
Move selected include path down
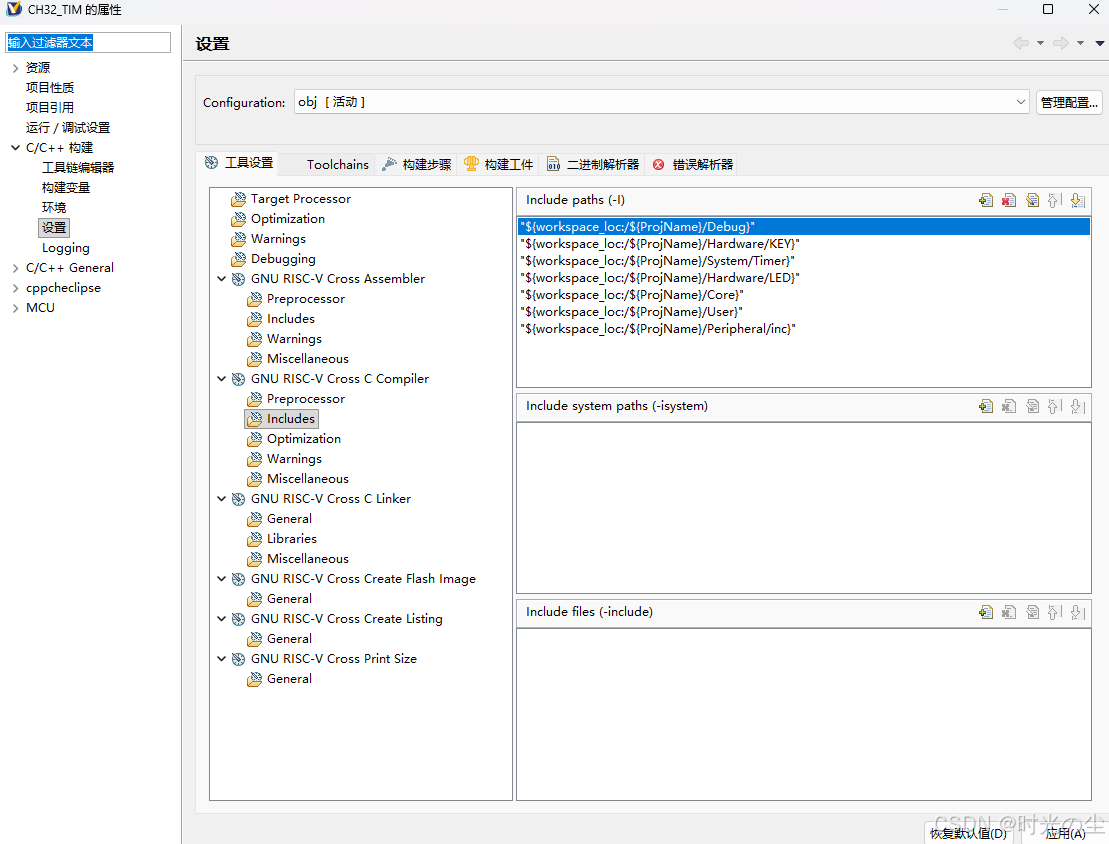(1077, 200)
